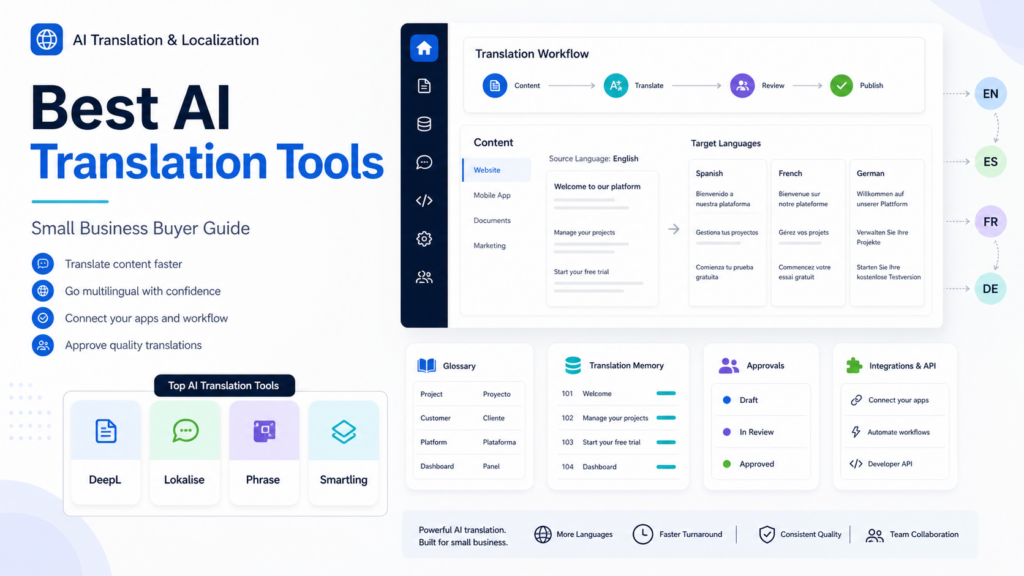Click the arrow between source and target languages
Viewport: 1024px width, 576px height.
[673, 229]
